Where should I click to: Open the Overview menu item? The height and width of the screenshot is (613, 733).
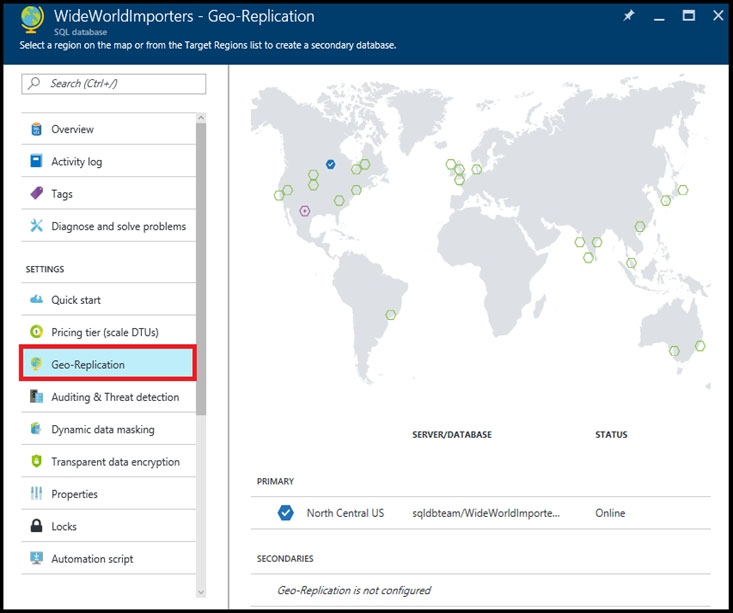tap(108, 129)
